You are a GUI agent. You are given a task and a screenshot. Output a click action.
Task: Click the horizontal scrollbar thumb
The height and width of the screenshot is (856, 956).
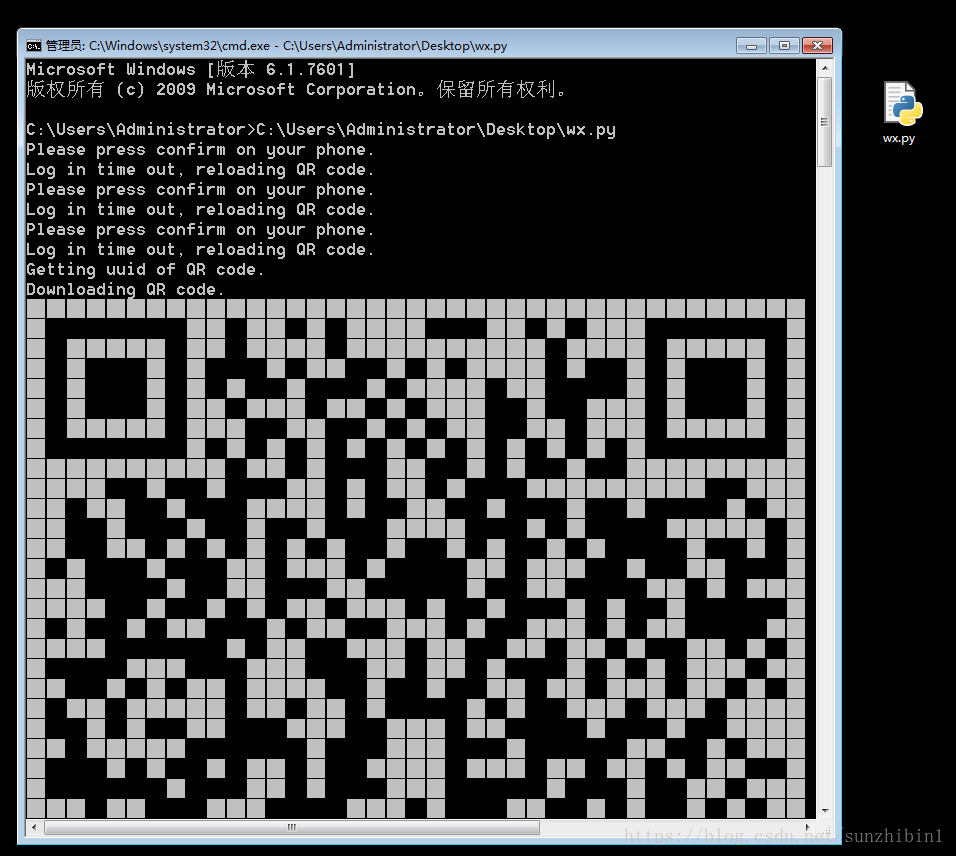point(290,827)
